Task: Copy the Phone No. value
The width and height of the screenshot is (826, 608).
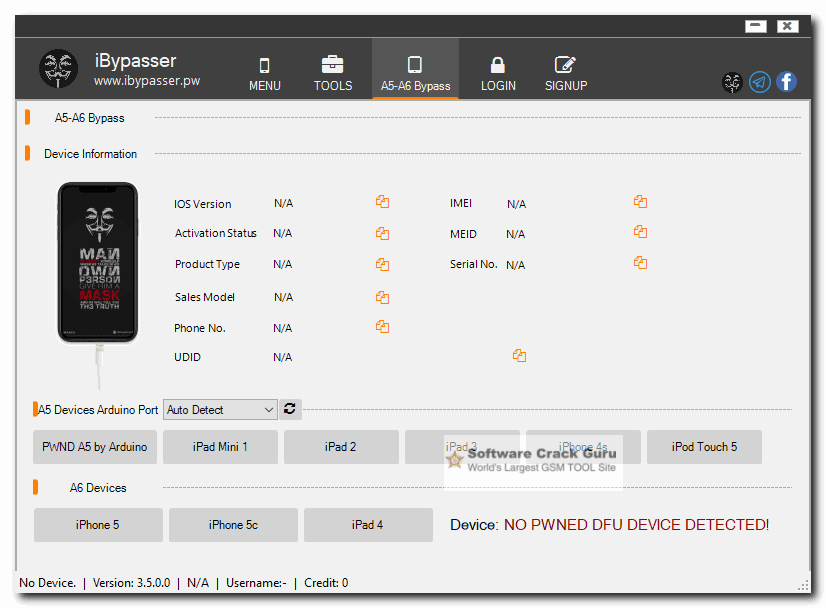Action: pos(382,327)
